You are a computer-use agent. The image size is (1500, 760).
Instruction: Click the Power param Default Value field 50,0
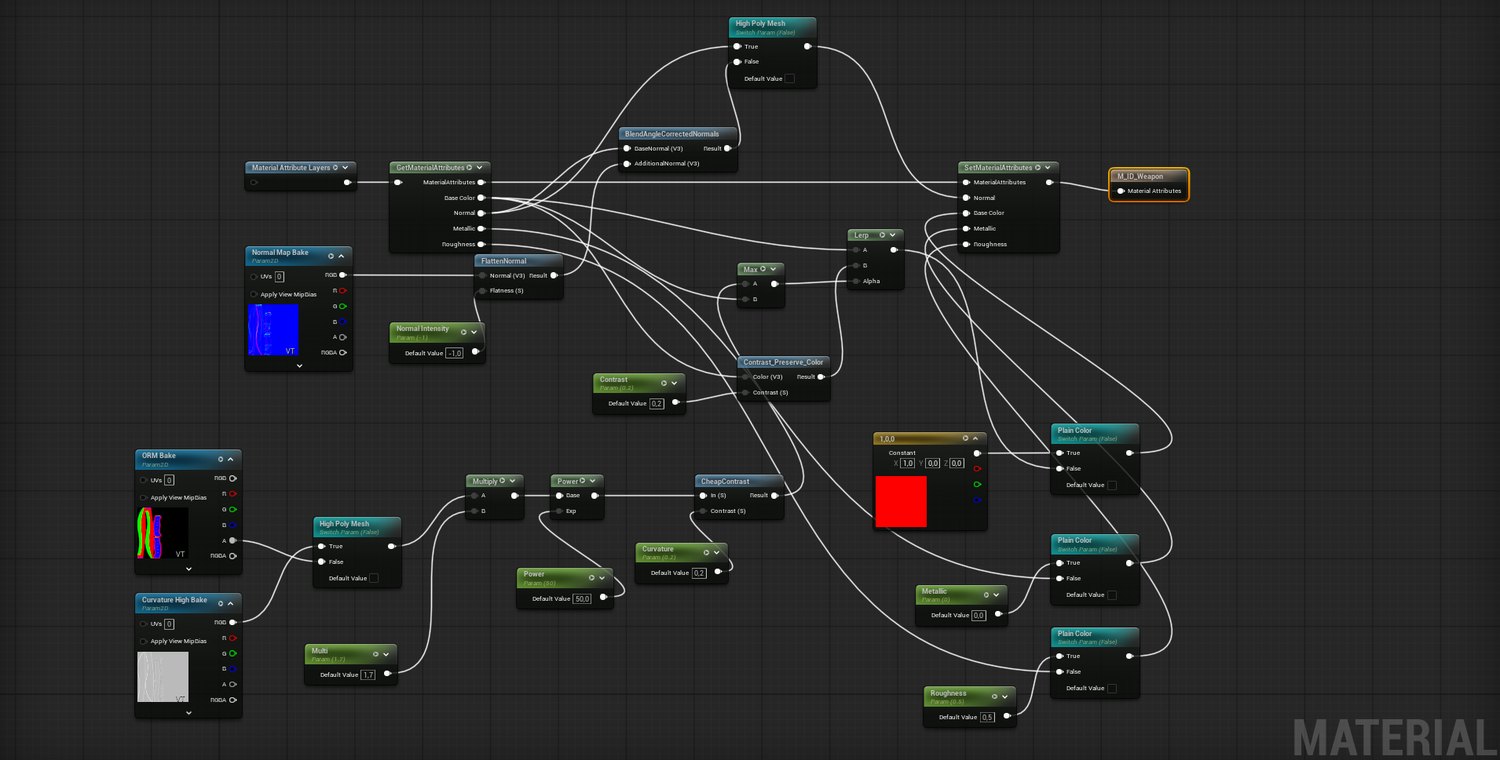pos(582,598)
